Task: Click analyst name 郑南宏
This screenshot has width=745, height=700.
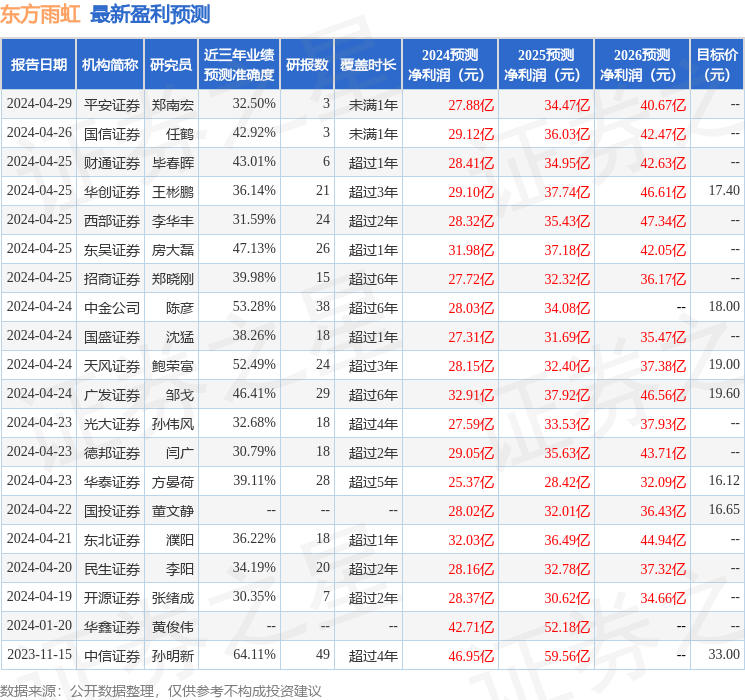Action: [x=173, y=105]
